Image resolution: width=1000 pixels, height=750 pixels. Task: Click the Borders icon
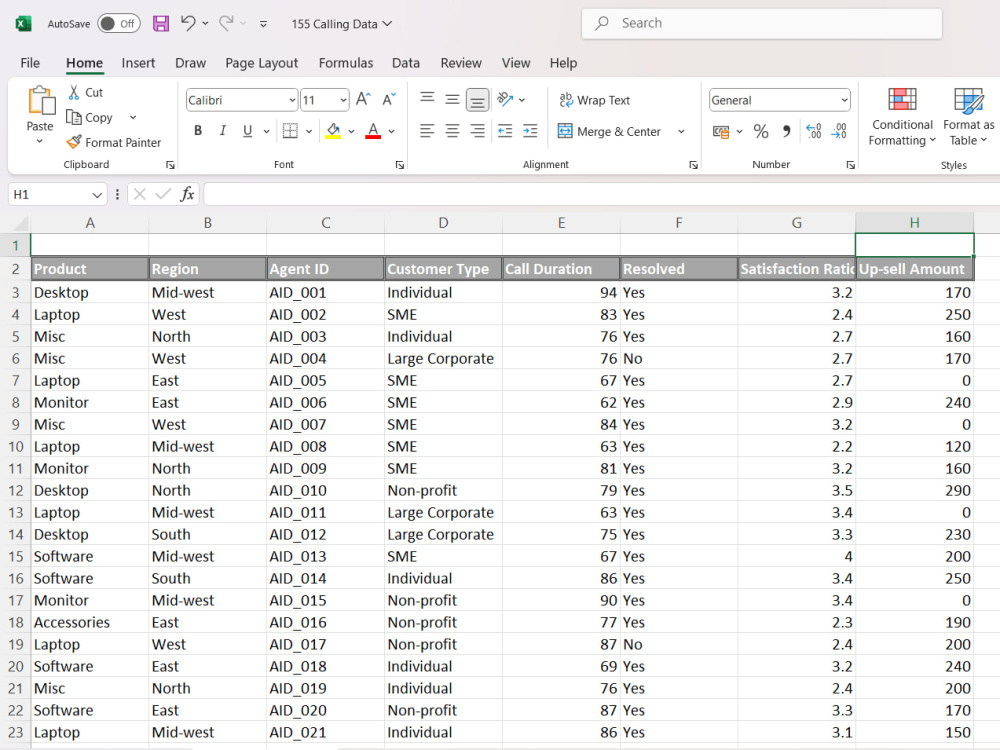290,131
